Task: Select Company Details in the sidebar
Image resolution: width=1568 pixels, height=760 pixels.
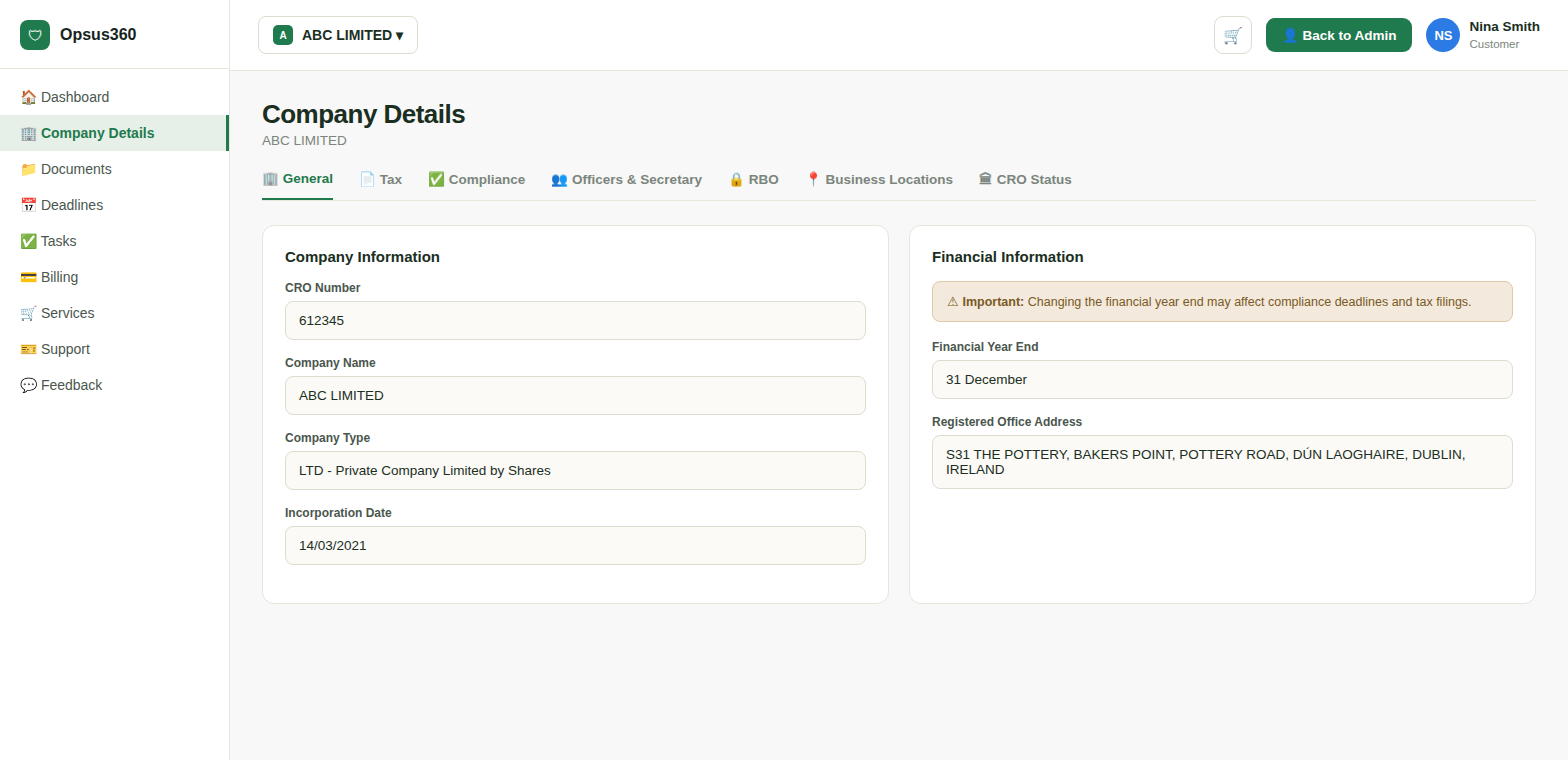Action: coord(114,133)
